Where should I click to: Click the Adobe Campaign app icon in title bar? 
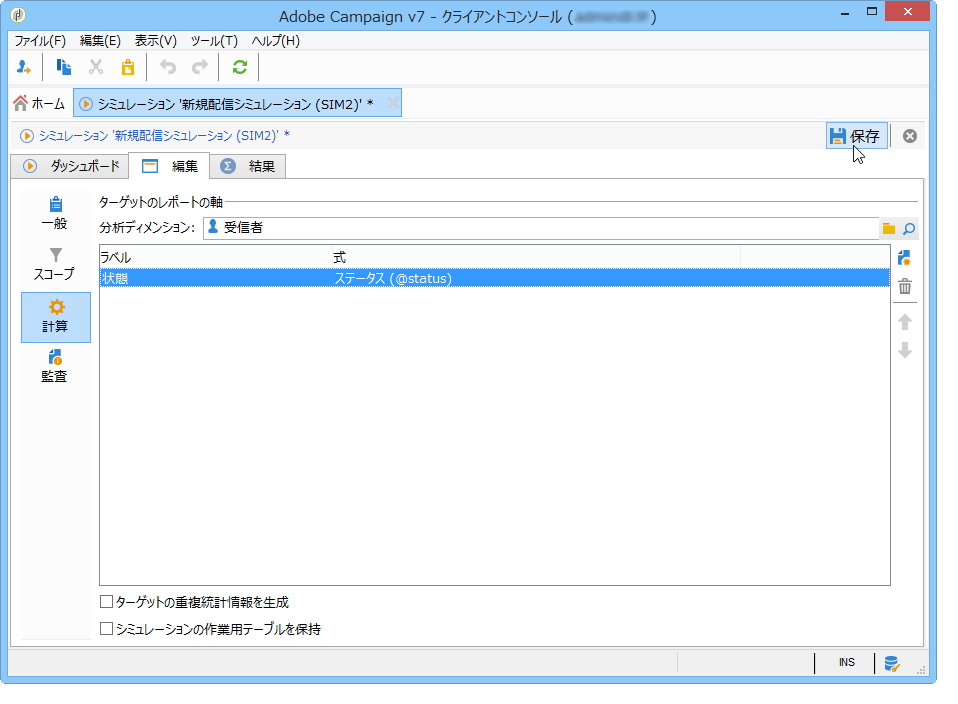[x=19, y=15]
